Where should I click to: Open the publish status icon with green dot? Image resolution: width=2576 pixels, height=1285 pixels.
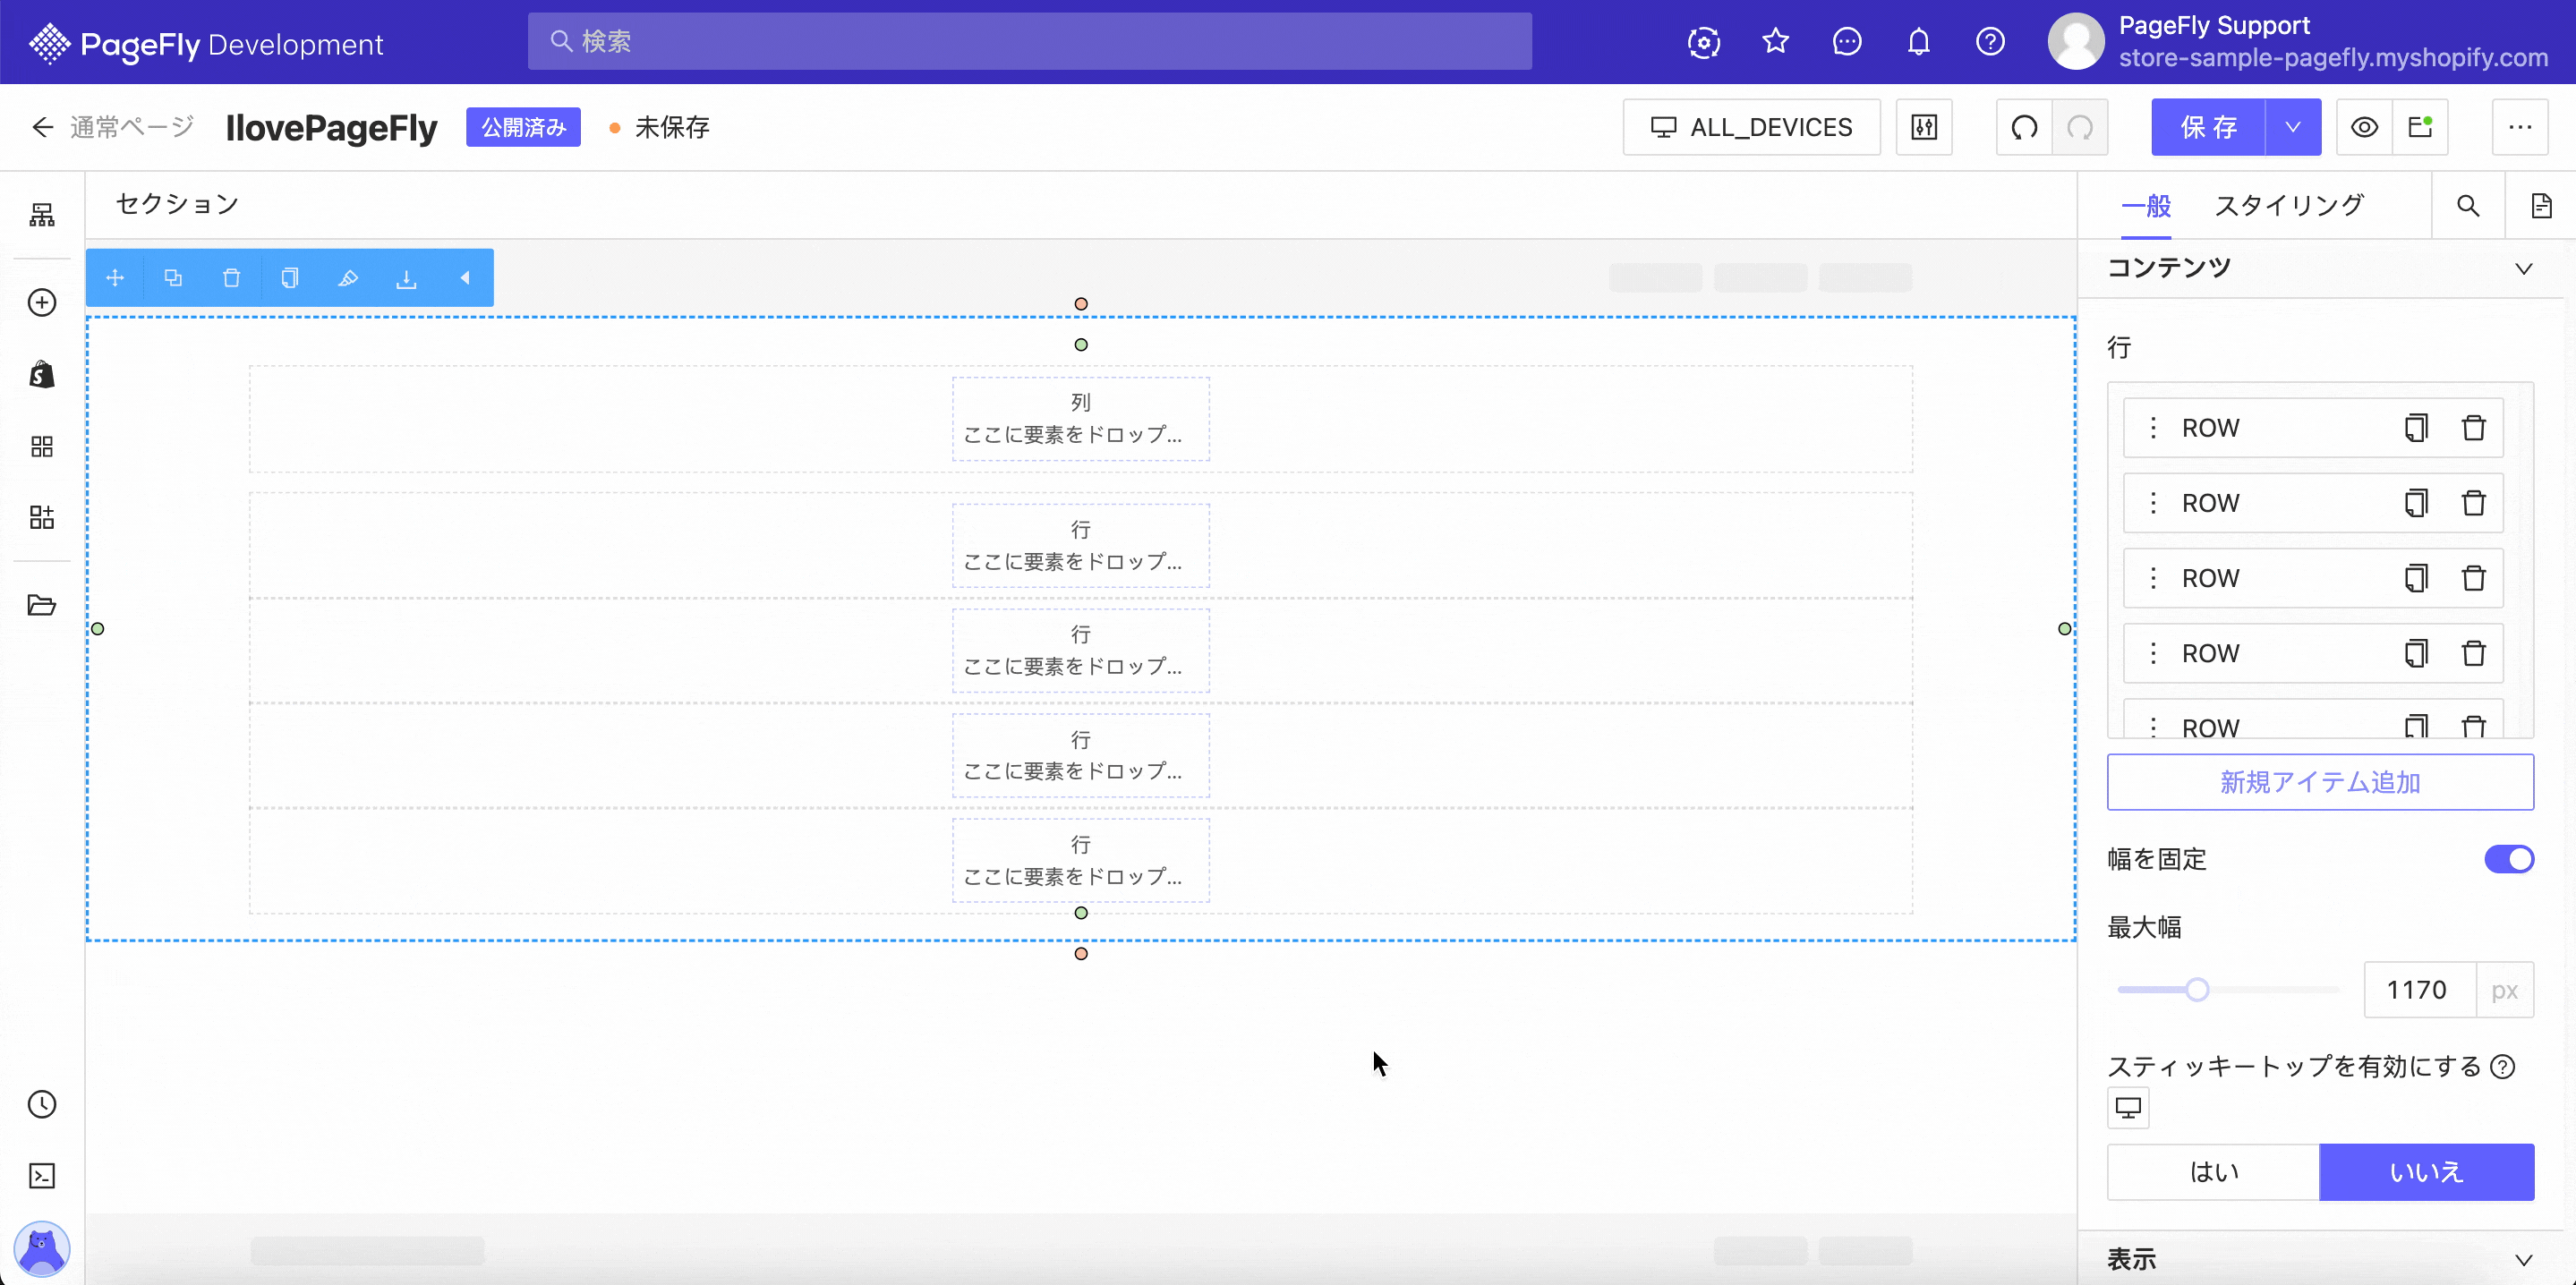(x=2420, y=127)
